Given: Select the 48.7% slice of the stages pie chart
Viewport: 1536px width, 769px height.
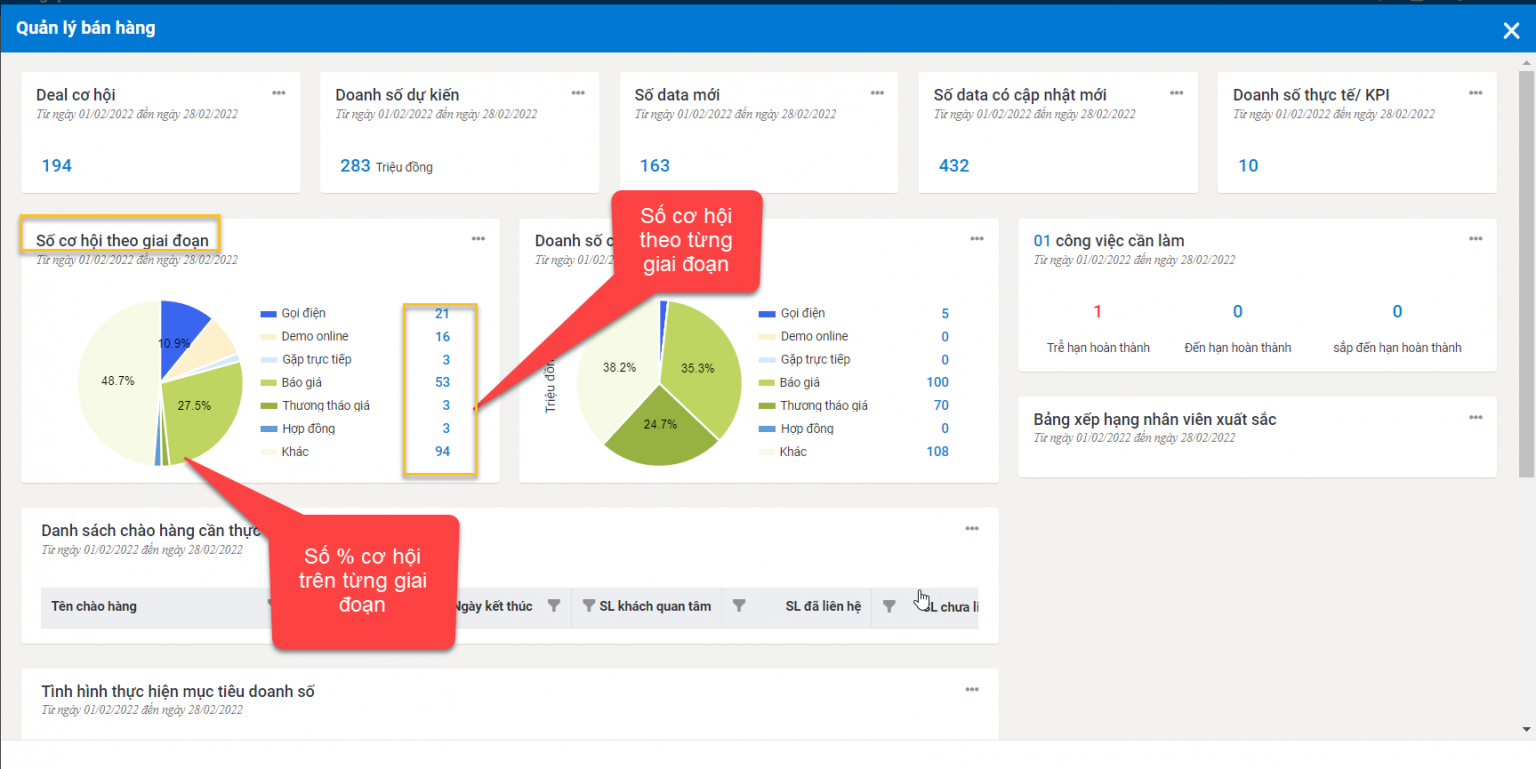Looking at the screenshot, I should click(x=120, y=380).
